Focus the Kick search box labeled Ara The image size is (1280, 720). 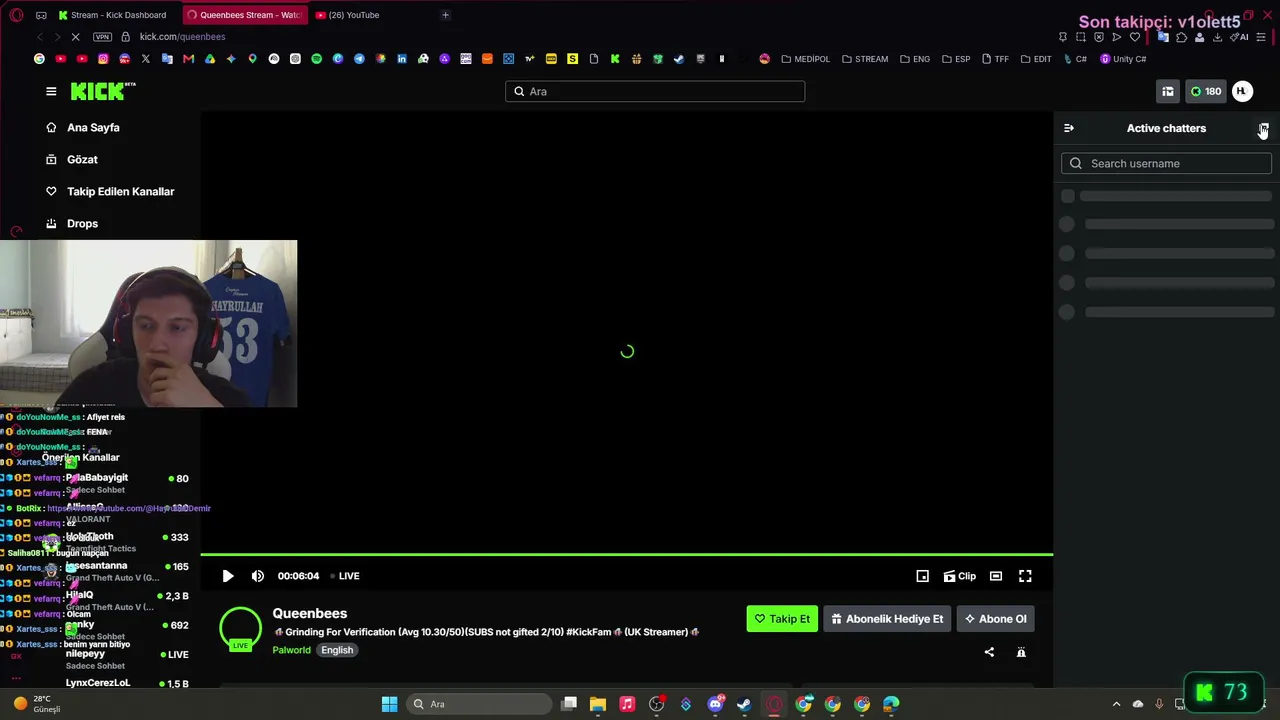(x=655, y=91)
